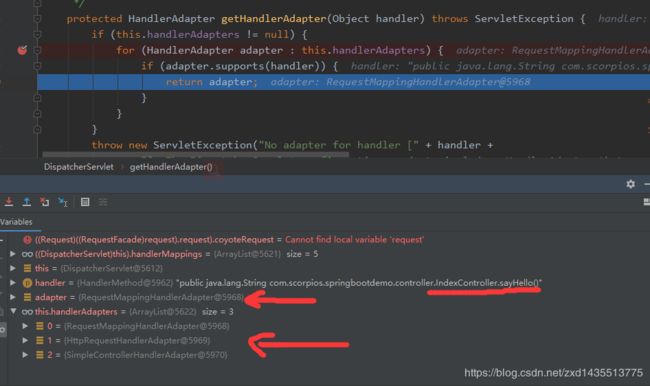Click the parameter icon next to handler
This screenshot has width=650, height=386.
tap(27, 283)
